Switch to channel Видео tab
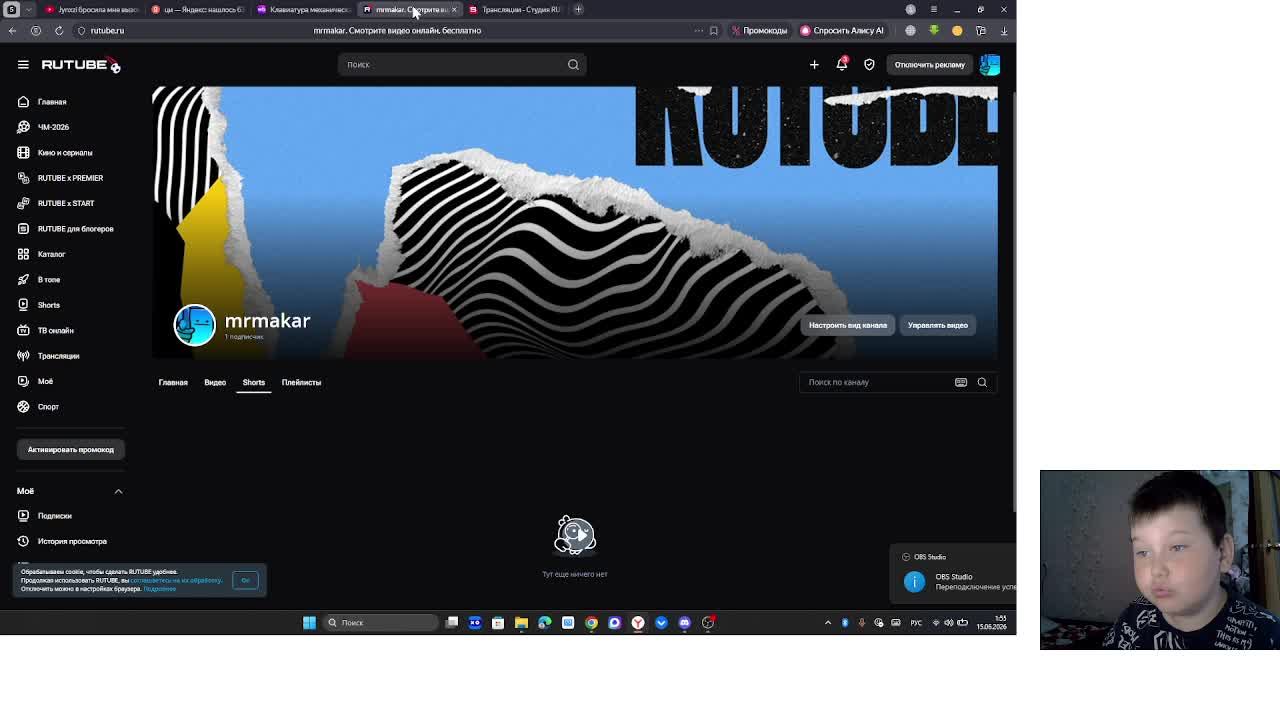Image resolution: width=1280 pixels, height=720 pixels. (215, 382)
